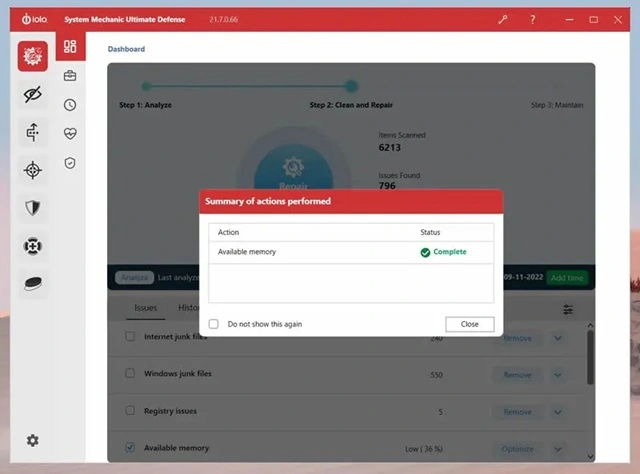
Task: Open the privacy crossed-eye icon in sidebar
Action: click(33, 94)
